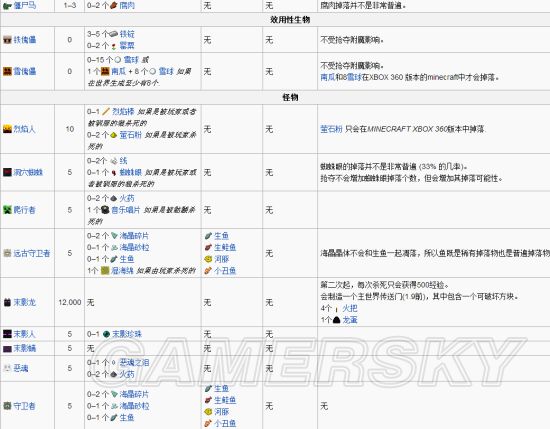Click the Creeper face icon
The image size is (550, 429).
pyautogui.click(x=7, y=210)
